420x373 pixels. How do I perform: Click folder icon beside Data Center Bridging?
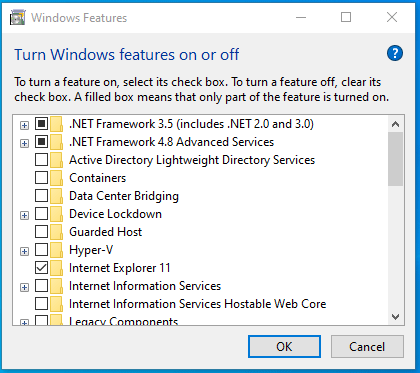pos(57,196)
